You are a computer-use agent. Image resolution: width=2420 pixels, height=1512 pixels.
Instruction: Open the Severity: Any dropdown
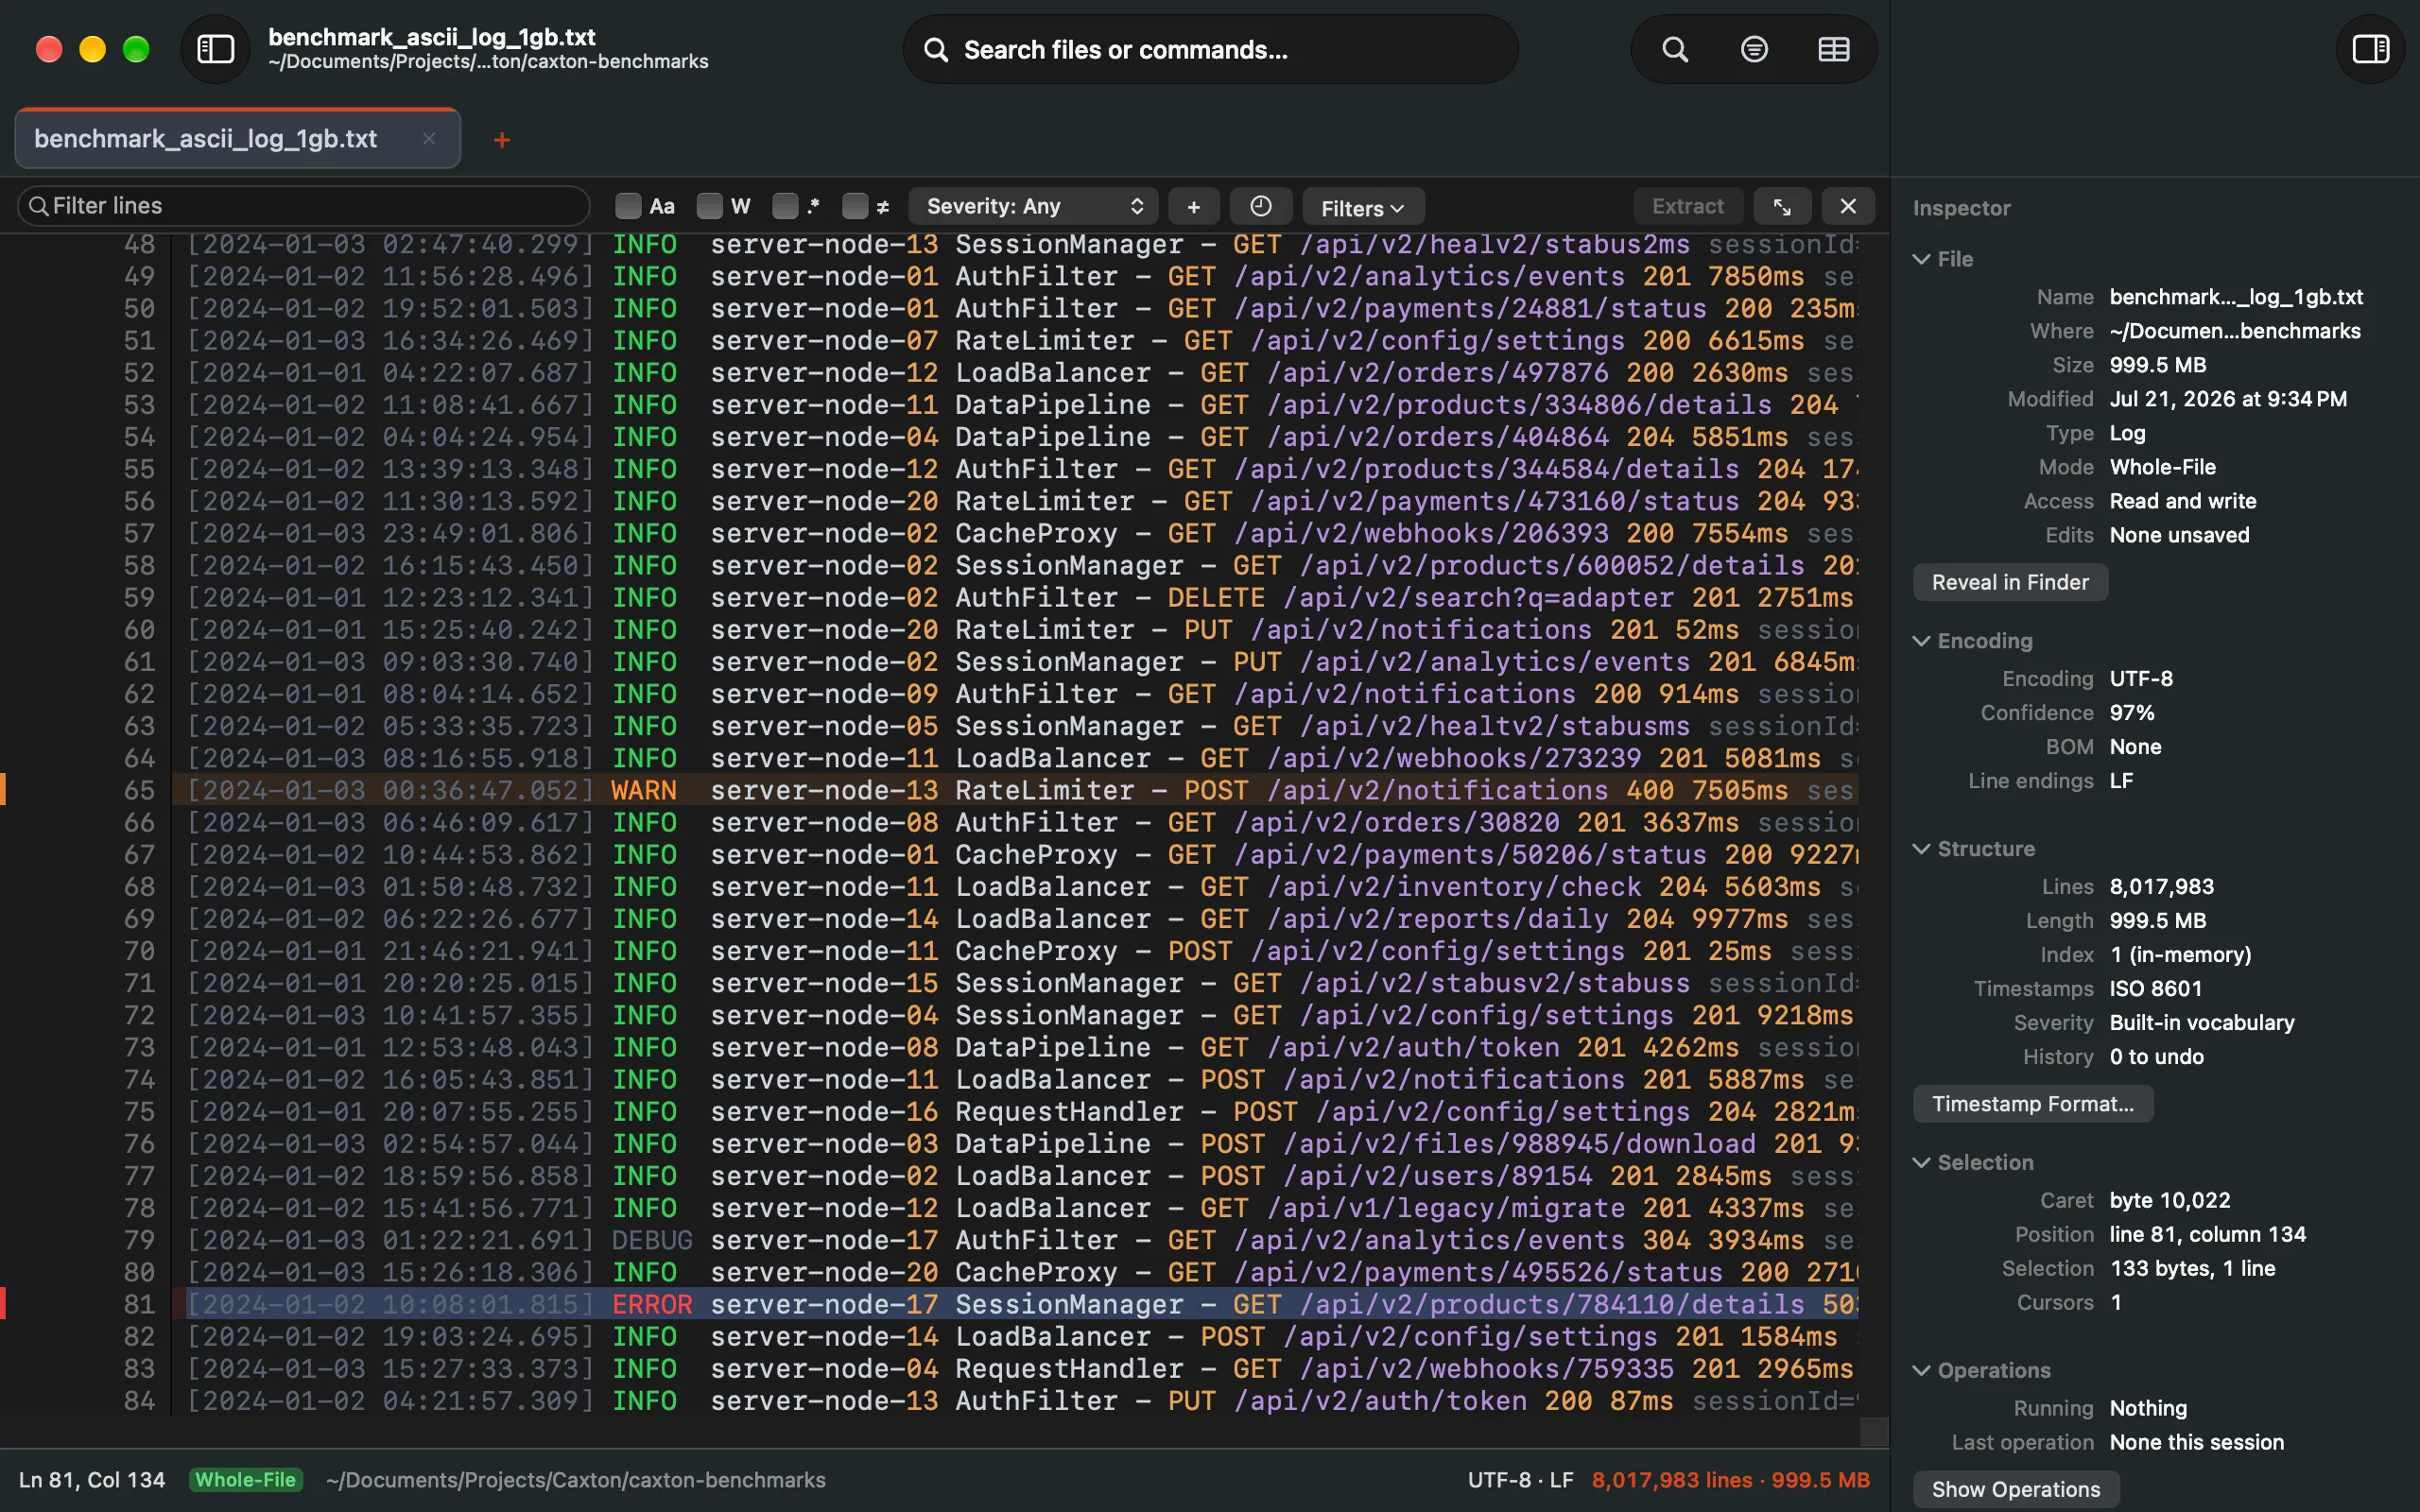pos(1033,207)
